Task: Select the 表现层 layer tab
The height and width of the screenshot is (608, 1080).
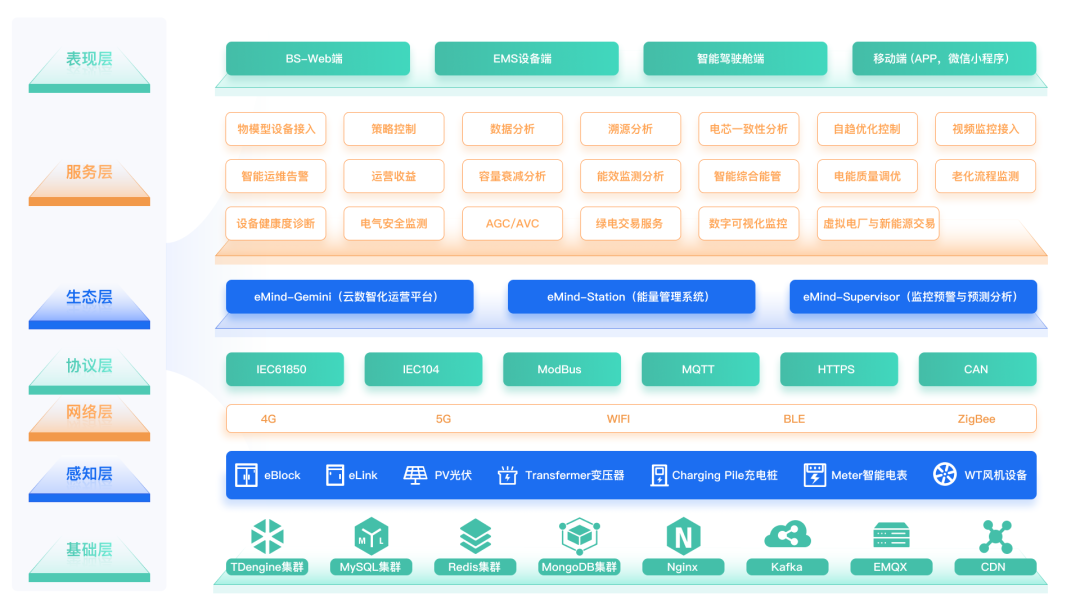Action: 89,62
